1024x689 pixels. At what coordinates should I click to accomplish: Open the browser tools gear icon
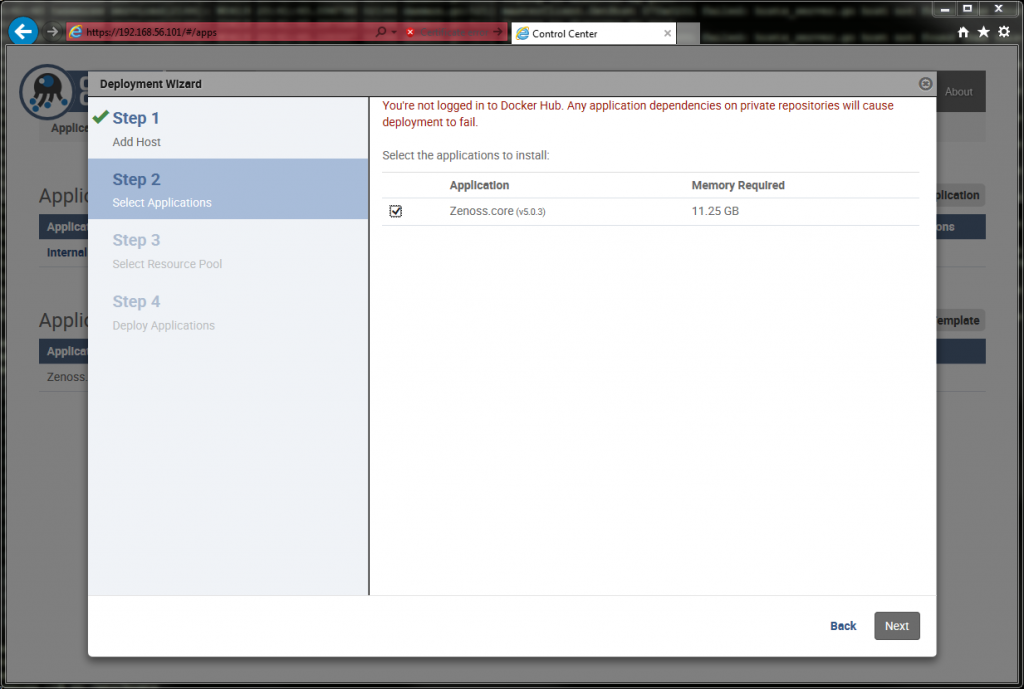pos(1004,32)
